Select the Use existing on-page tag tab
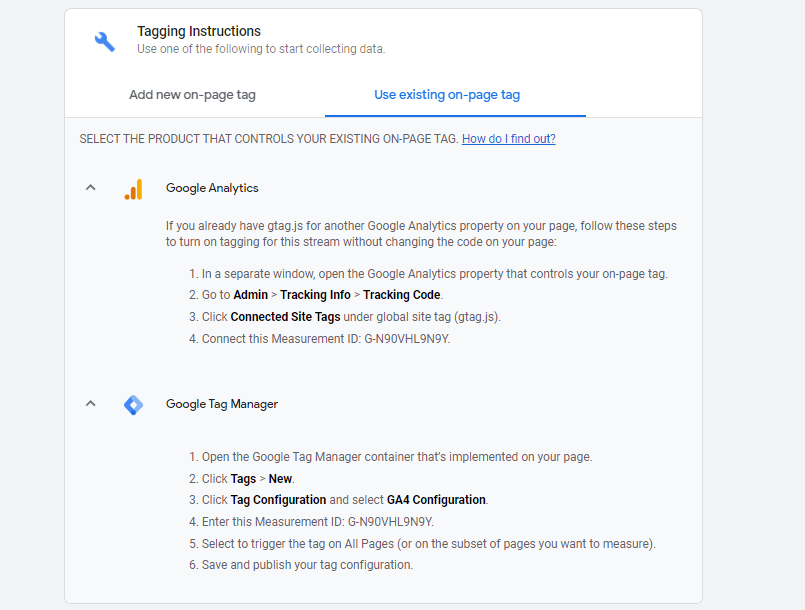The image size is (805, 610). pos(447,95)
